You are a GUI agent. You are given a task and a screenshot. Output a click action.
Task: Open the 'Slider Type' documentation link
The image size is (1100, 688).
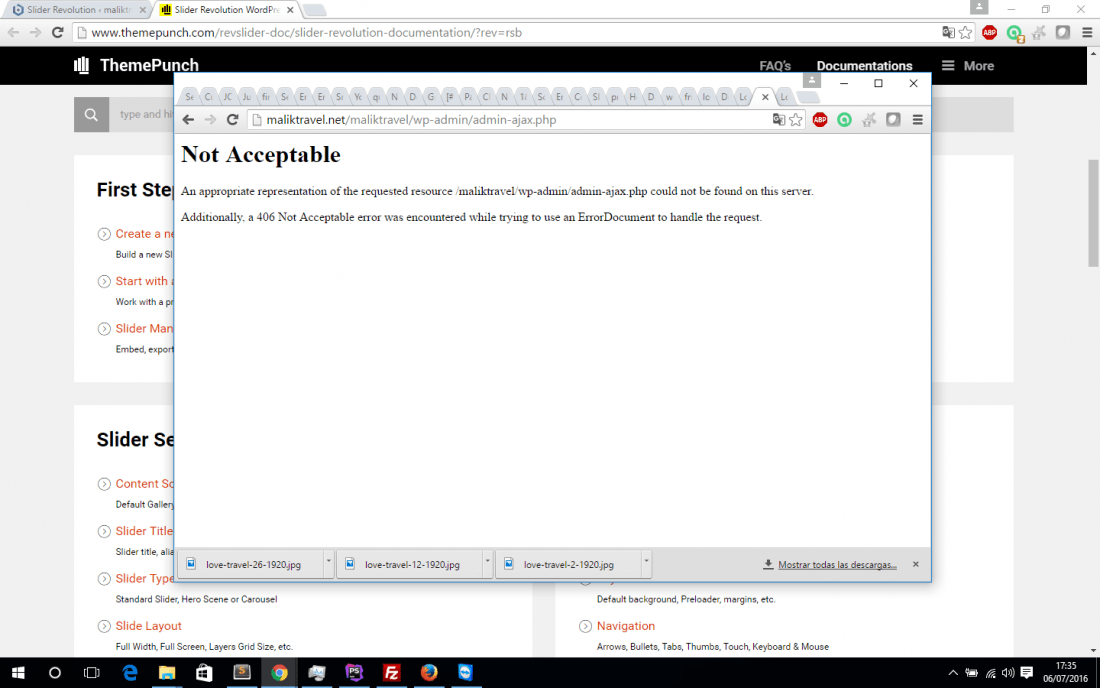click(x=145, y=579)
